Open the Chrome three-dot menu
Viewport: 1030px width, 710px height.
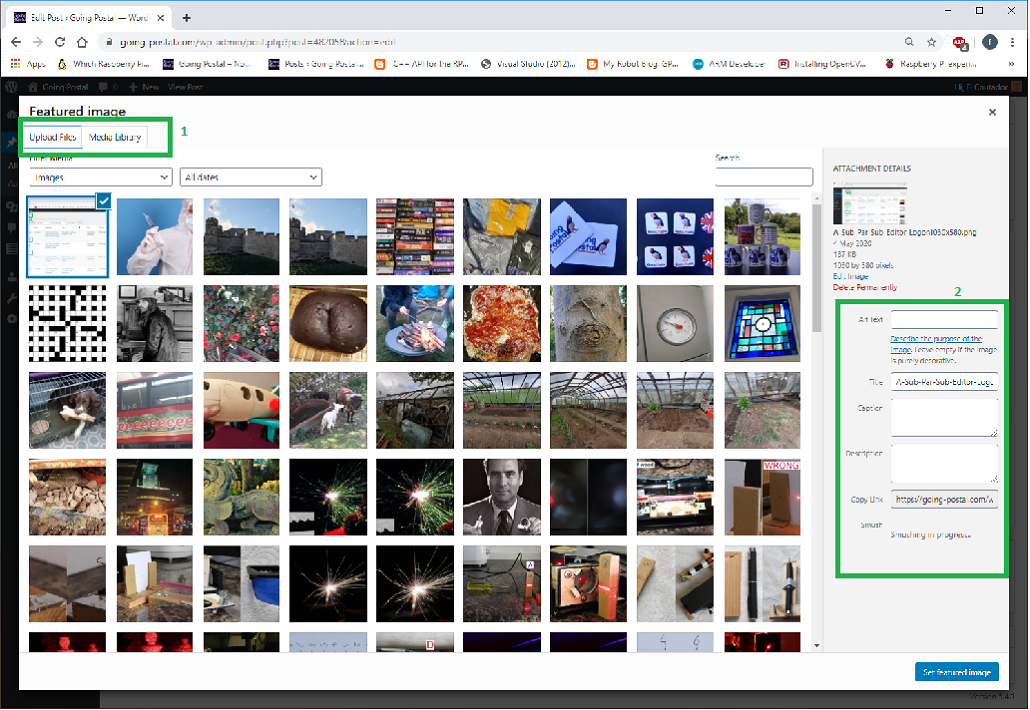click(1011, 42)
